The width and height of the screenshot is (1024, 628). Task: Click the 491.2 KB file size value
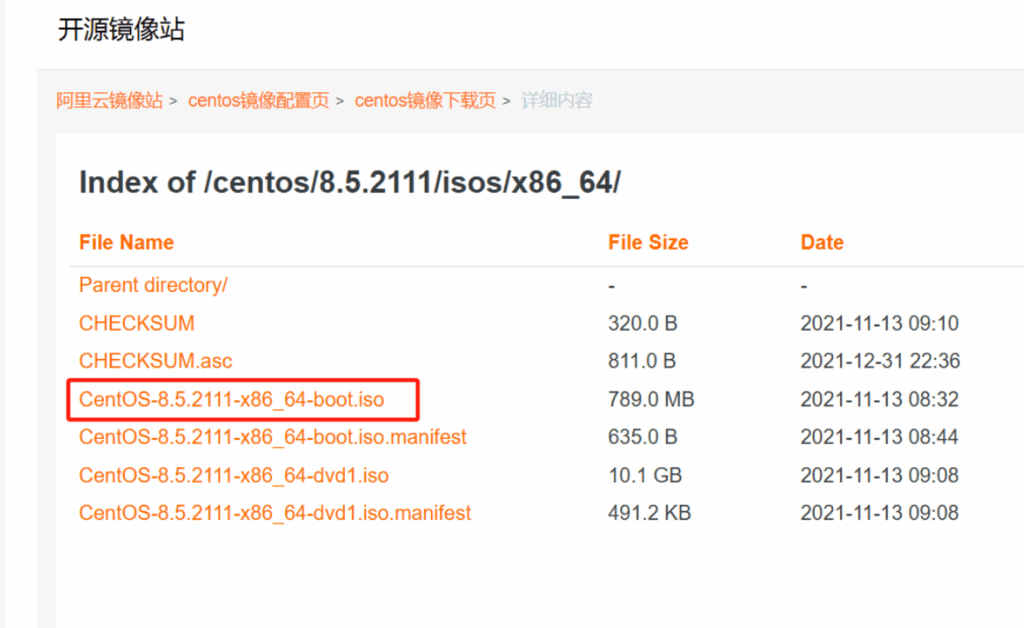point(649,513)
